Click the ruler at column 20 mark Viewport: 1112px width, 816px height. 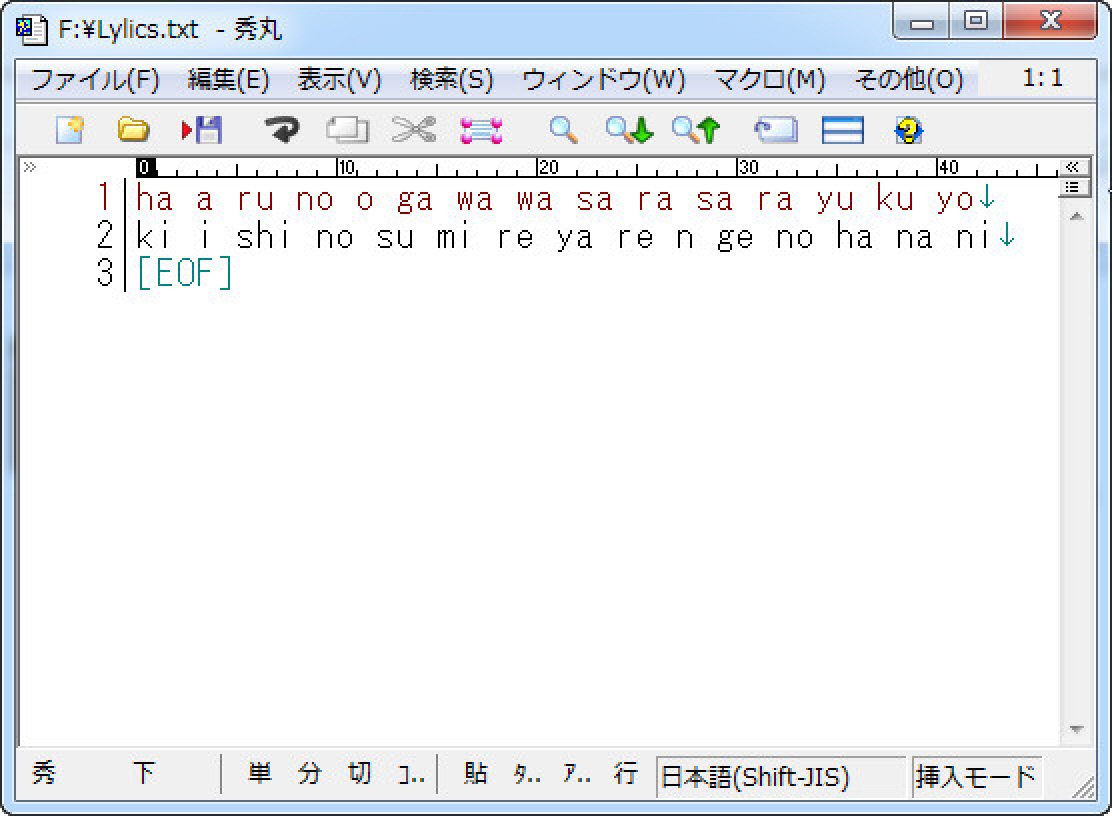tap(546, 168)
